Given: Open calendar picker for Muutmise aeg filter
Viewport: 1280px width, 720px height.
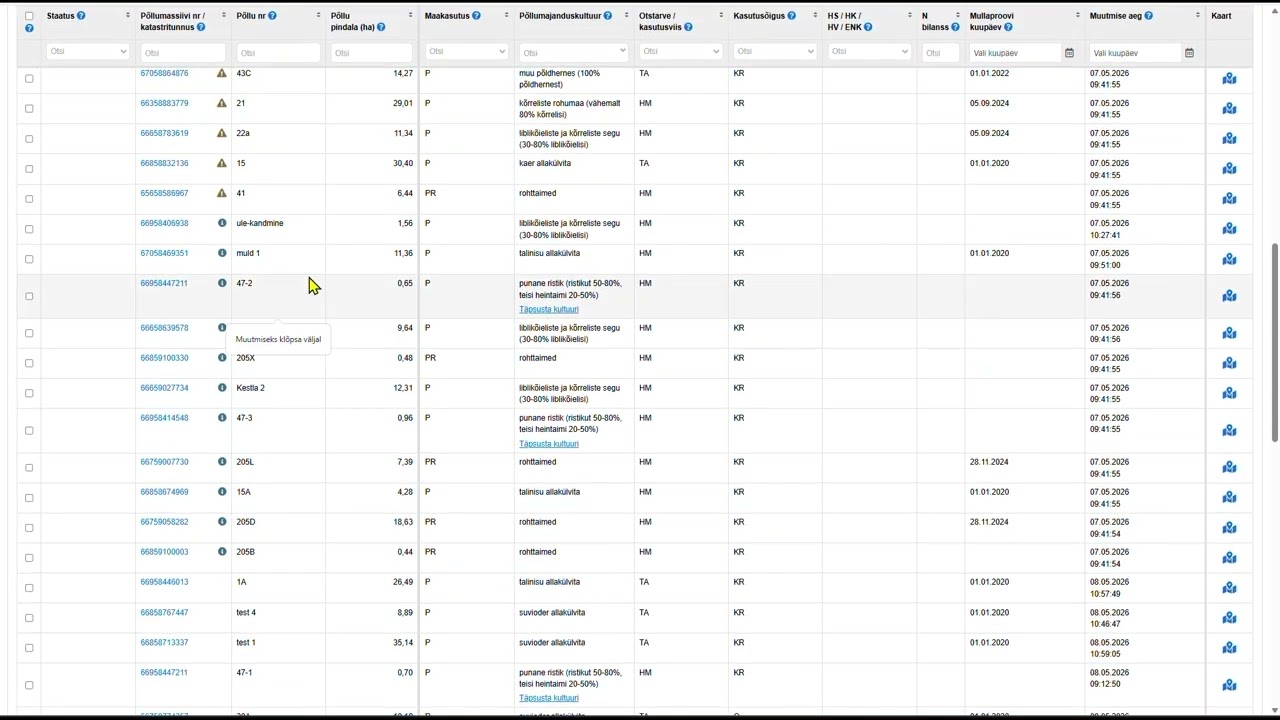Looking at the screenshot, I should [x=1189, y=52].
